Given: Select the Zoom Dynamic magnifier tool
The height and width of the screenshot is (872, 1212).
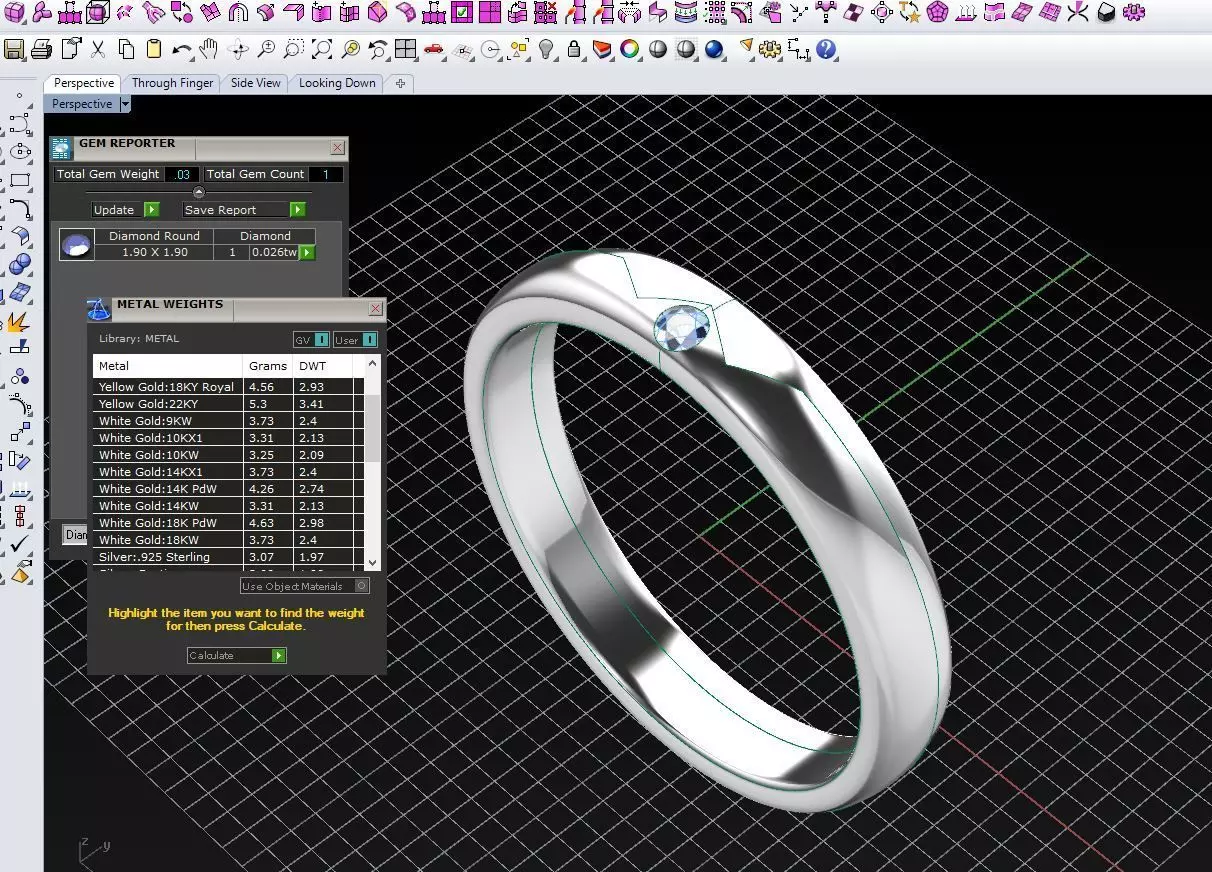Looking at the screenshot, I should [x=266, y=49].
